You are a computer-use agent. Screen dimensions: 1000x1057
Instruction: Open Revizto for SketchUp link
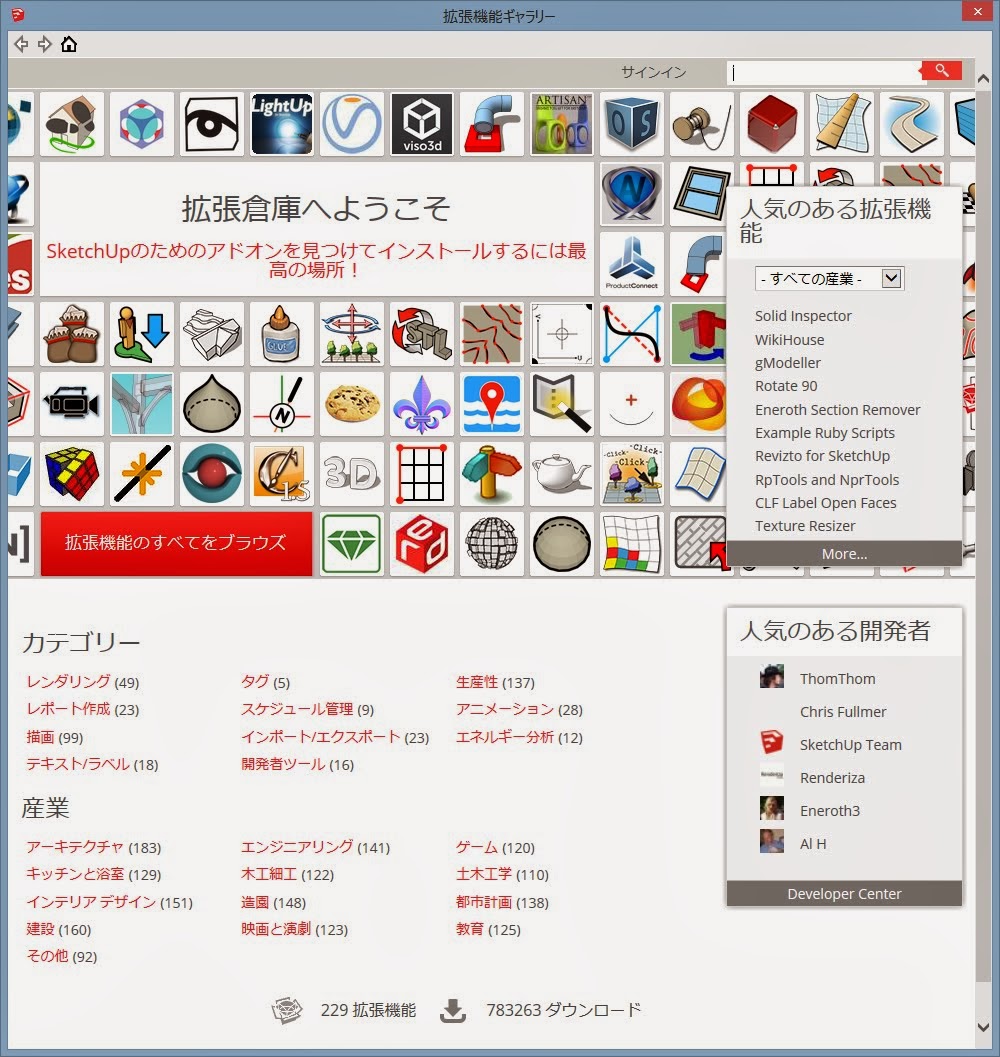click(x=823, y=456)
